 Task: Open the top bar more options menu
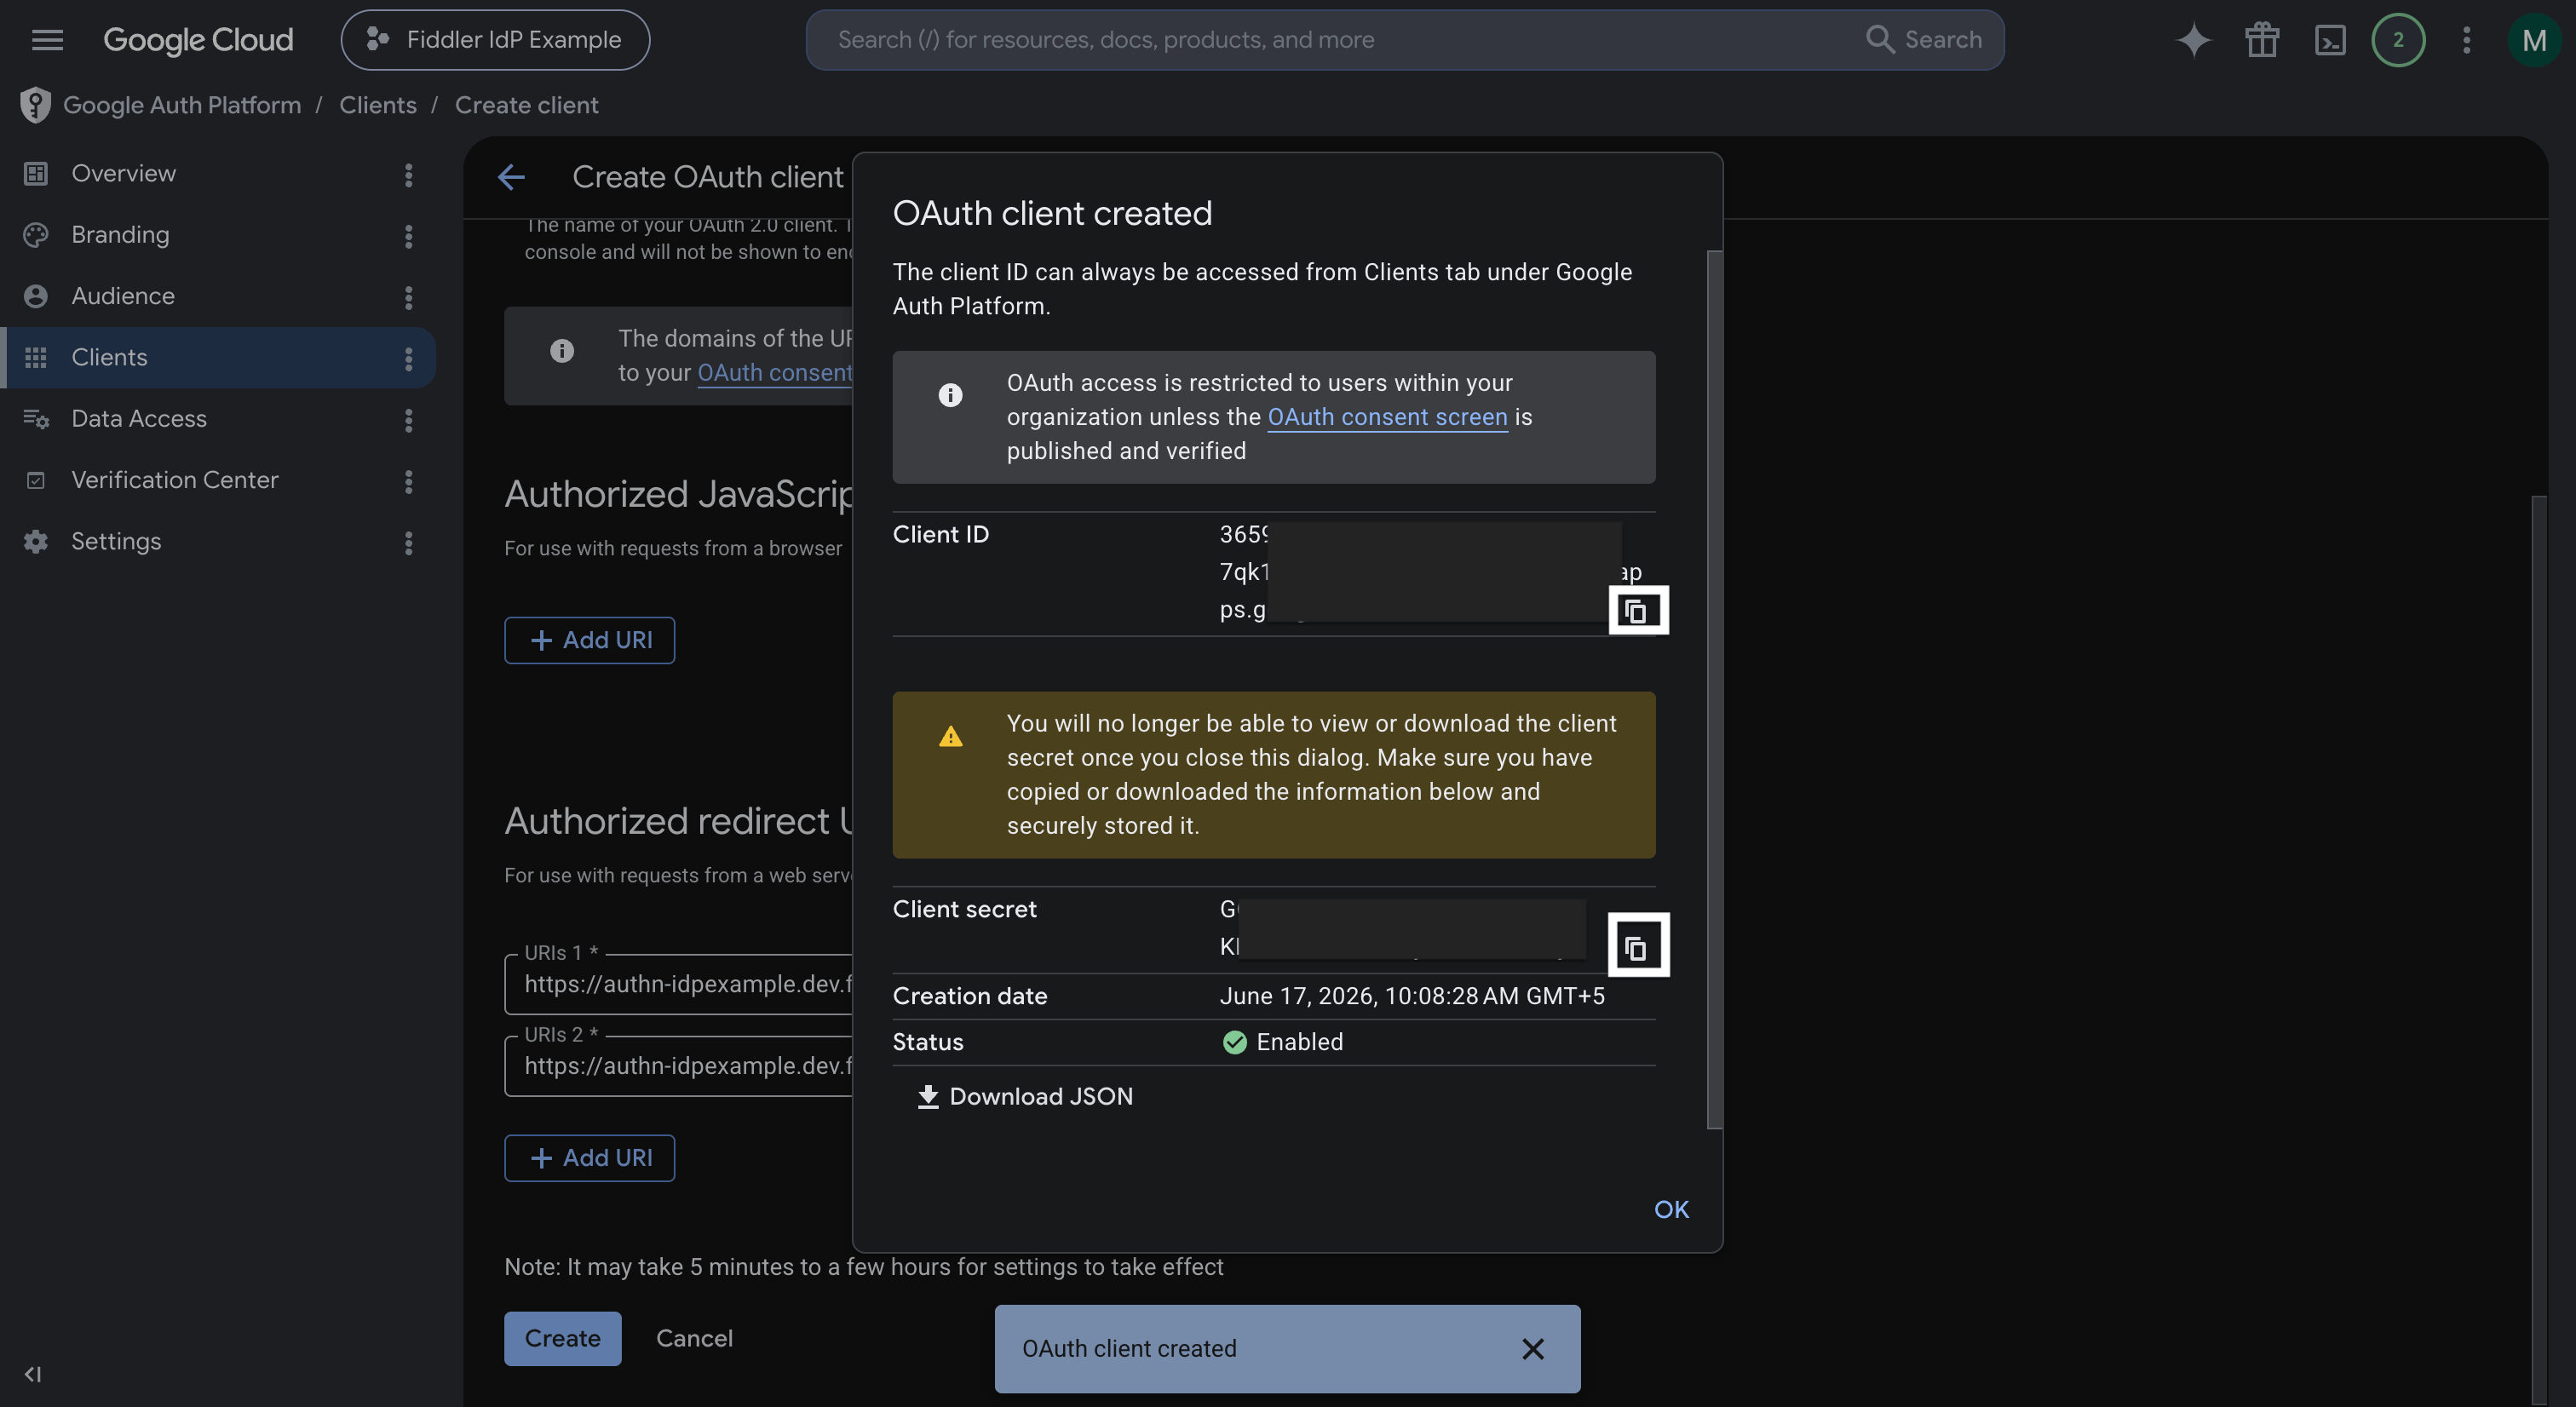(x=2466, y=40)
